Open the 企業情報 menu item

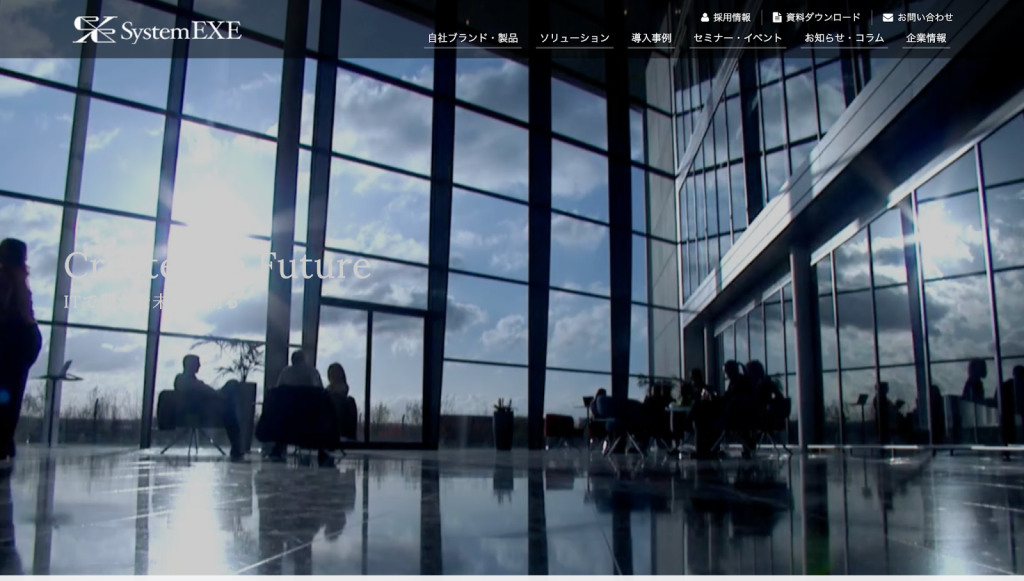click(926, 38)
